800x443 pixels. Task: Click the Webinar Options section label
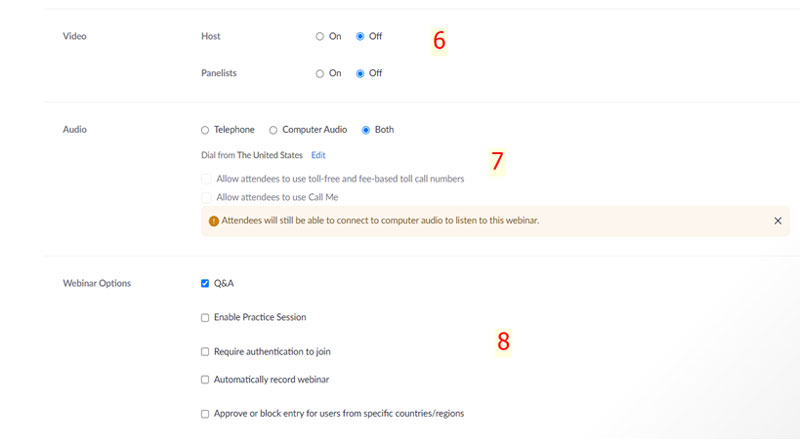coord(97,283)
